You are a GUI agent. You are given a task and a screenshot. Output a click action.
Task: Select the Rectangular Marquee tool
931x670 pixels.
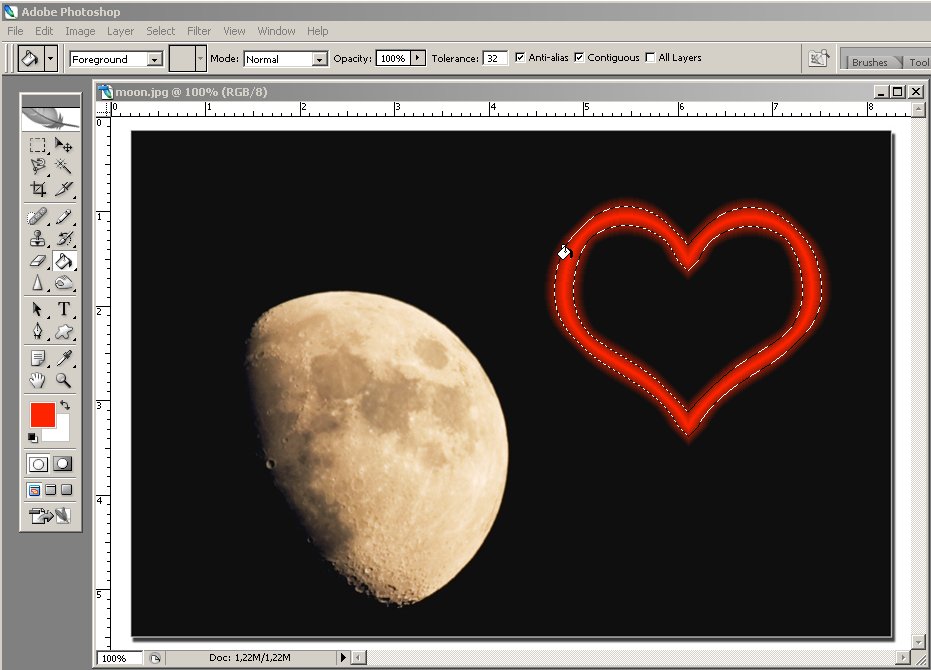38,146
